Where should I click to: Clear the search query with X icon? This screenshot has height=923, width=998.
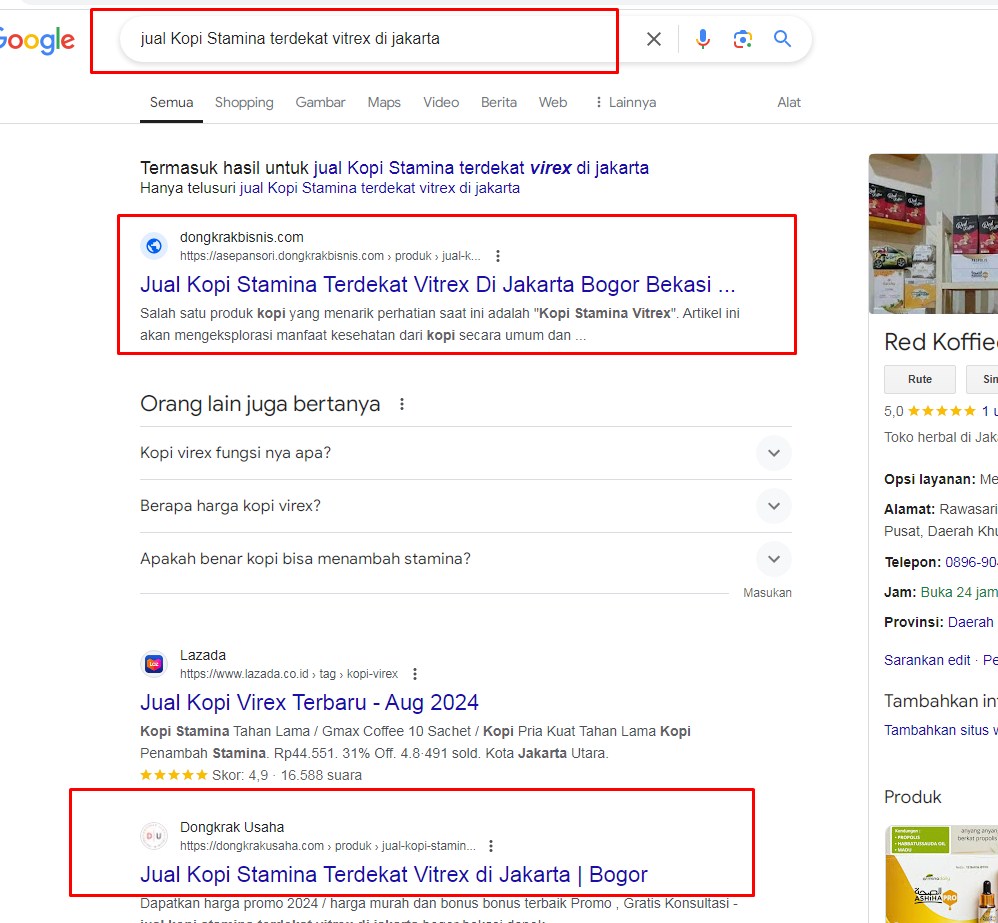point(654,39)
